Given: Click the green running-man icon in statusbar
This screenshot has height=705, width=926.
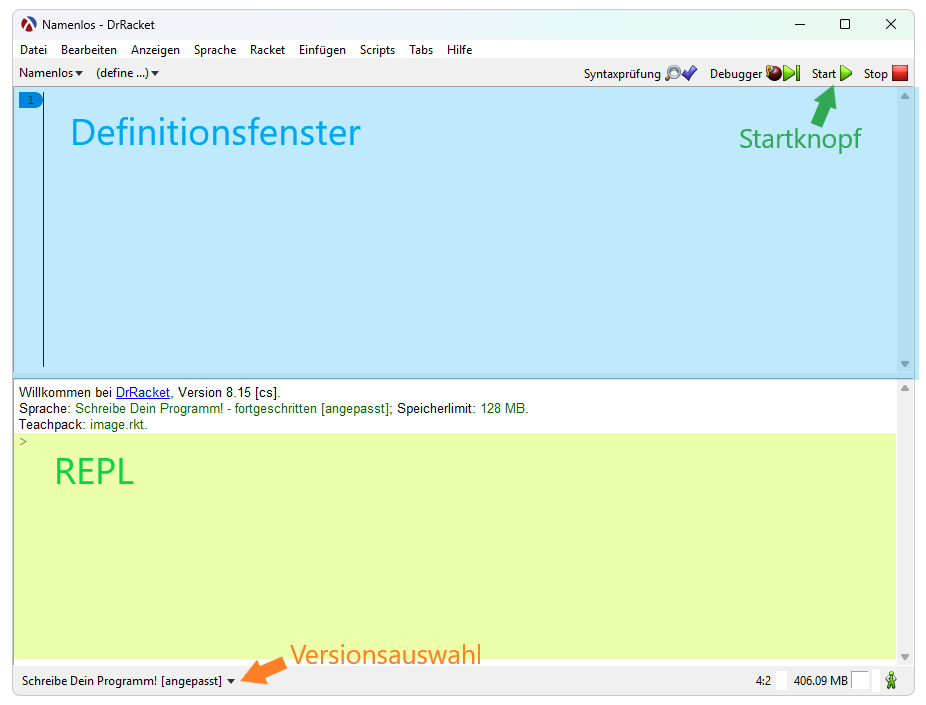Looking at the screenshot, I should (x=891, y=680).
